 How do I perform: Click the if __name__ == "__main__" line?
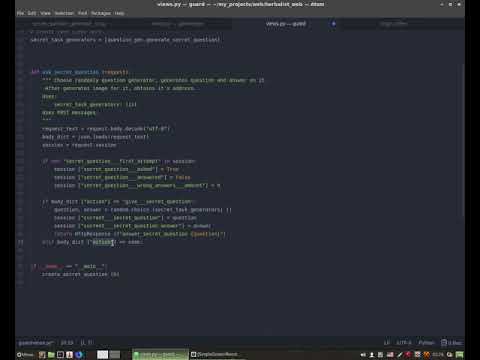click(x=69, y=266)
